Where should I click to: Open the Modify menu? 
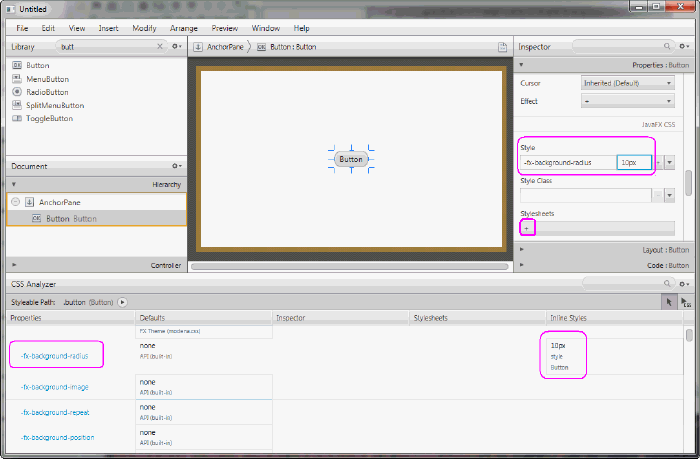[144, 28]
